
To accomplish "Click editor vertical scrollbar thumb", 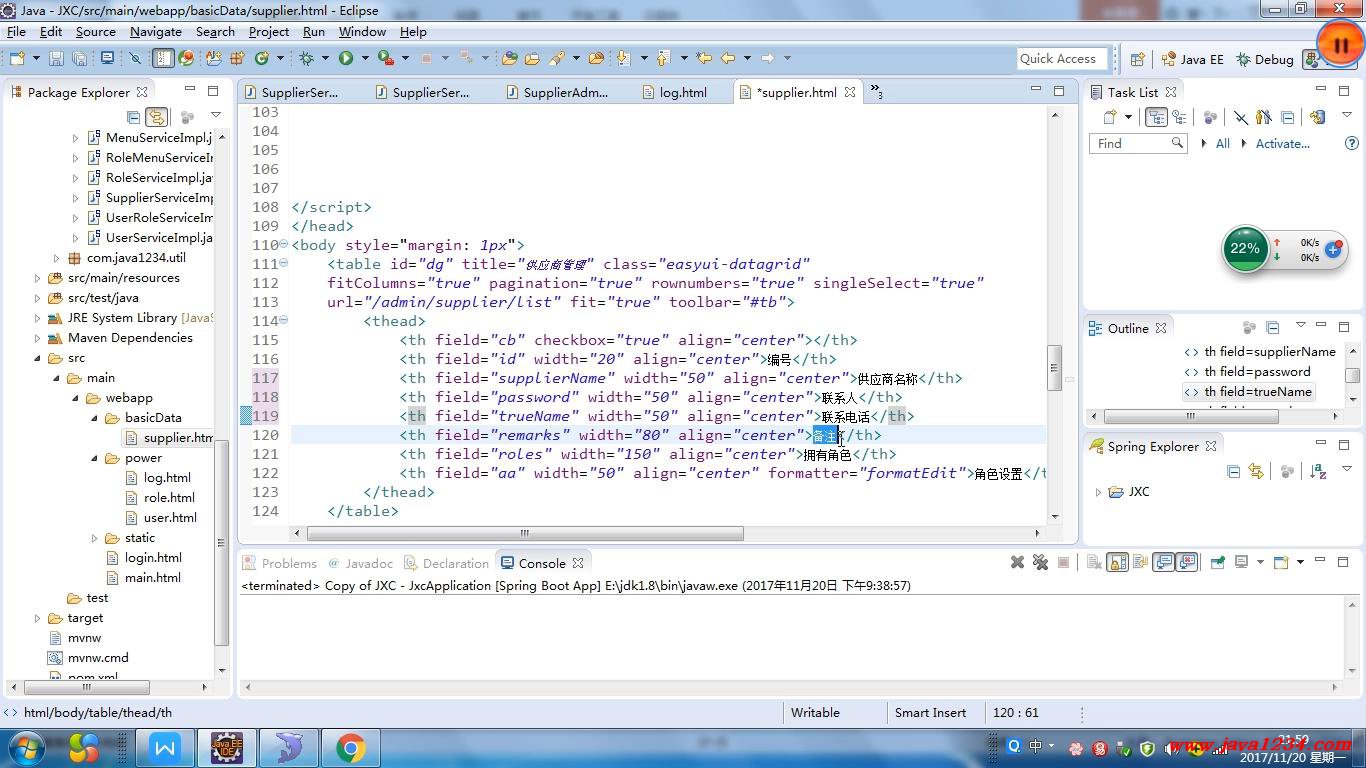I will 1054,368.
